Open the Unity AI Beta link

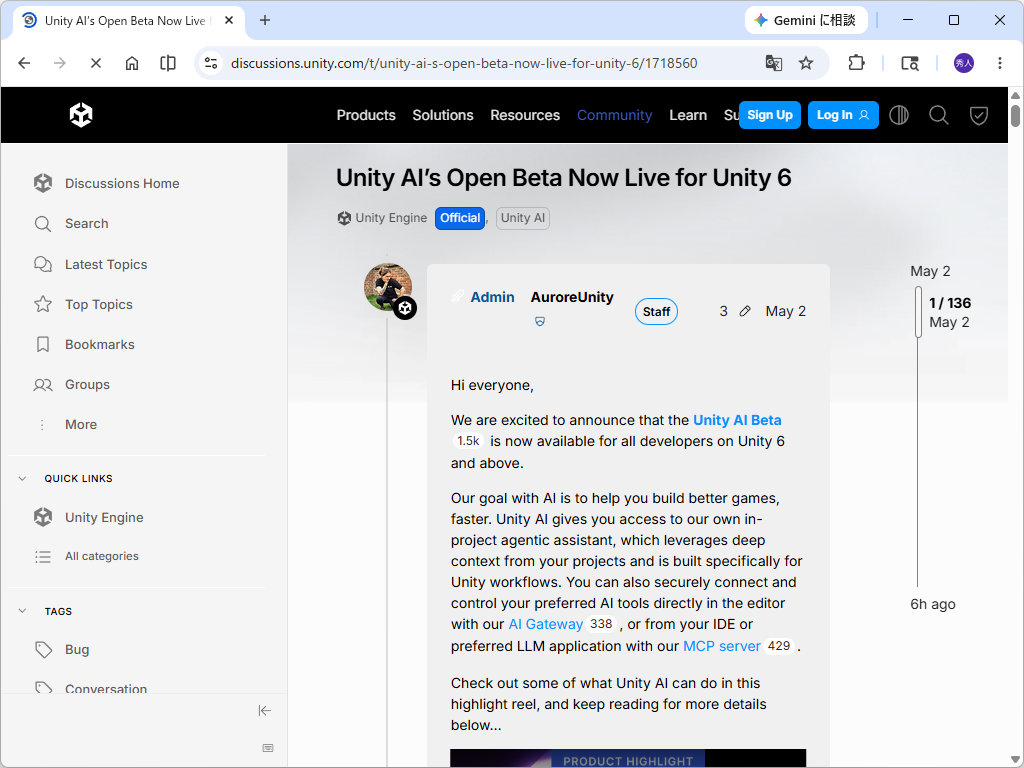(x=737, y=420)
